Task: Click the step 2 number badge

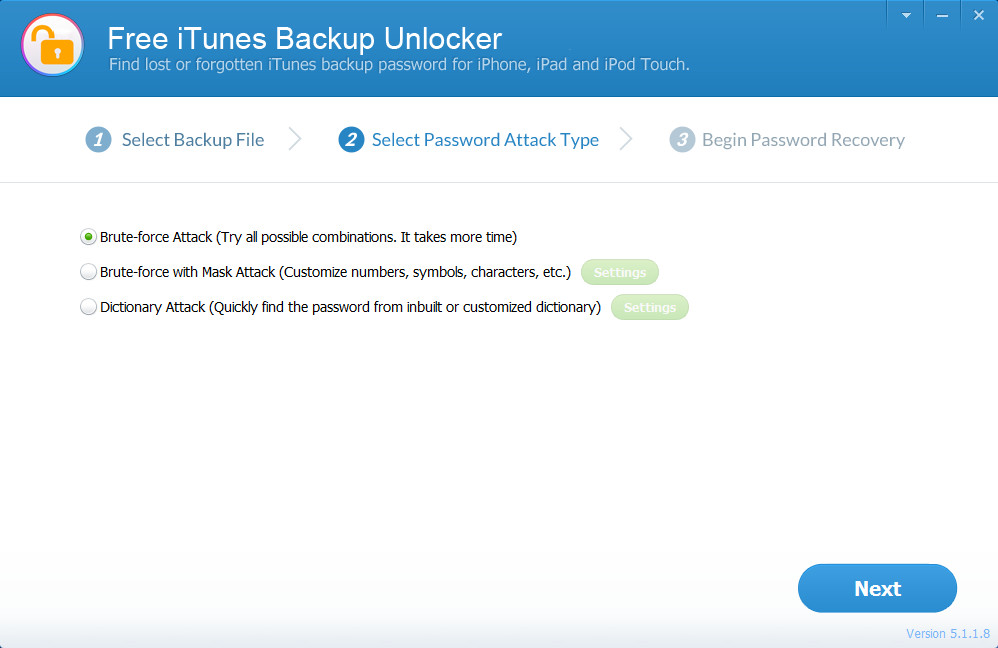Action: pyautogui.click(x=351, y=140)
